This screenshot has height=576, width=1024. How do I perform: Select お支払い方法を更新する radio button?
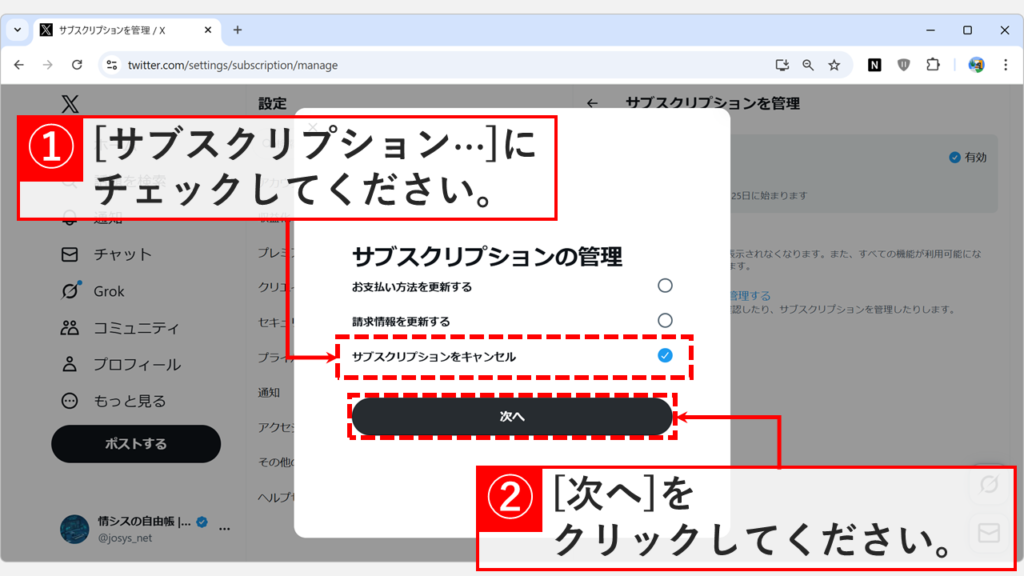[663, 285]
